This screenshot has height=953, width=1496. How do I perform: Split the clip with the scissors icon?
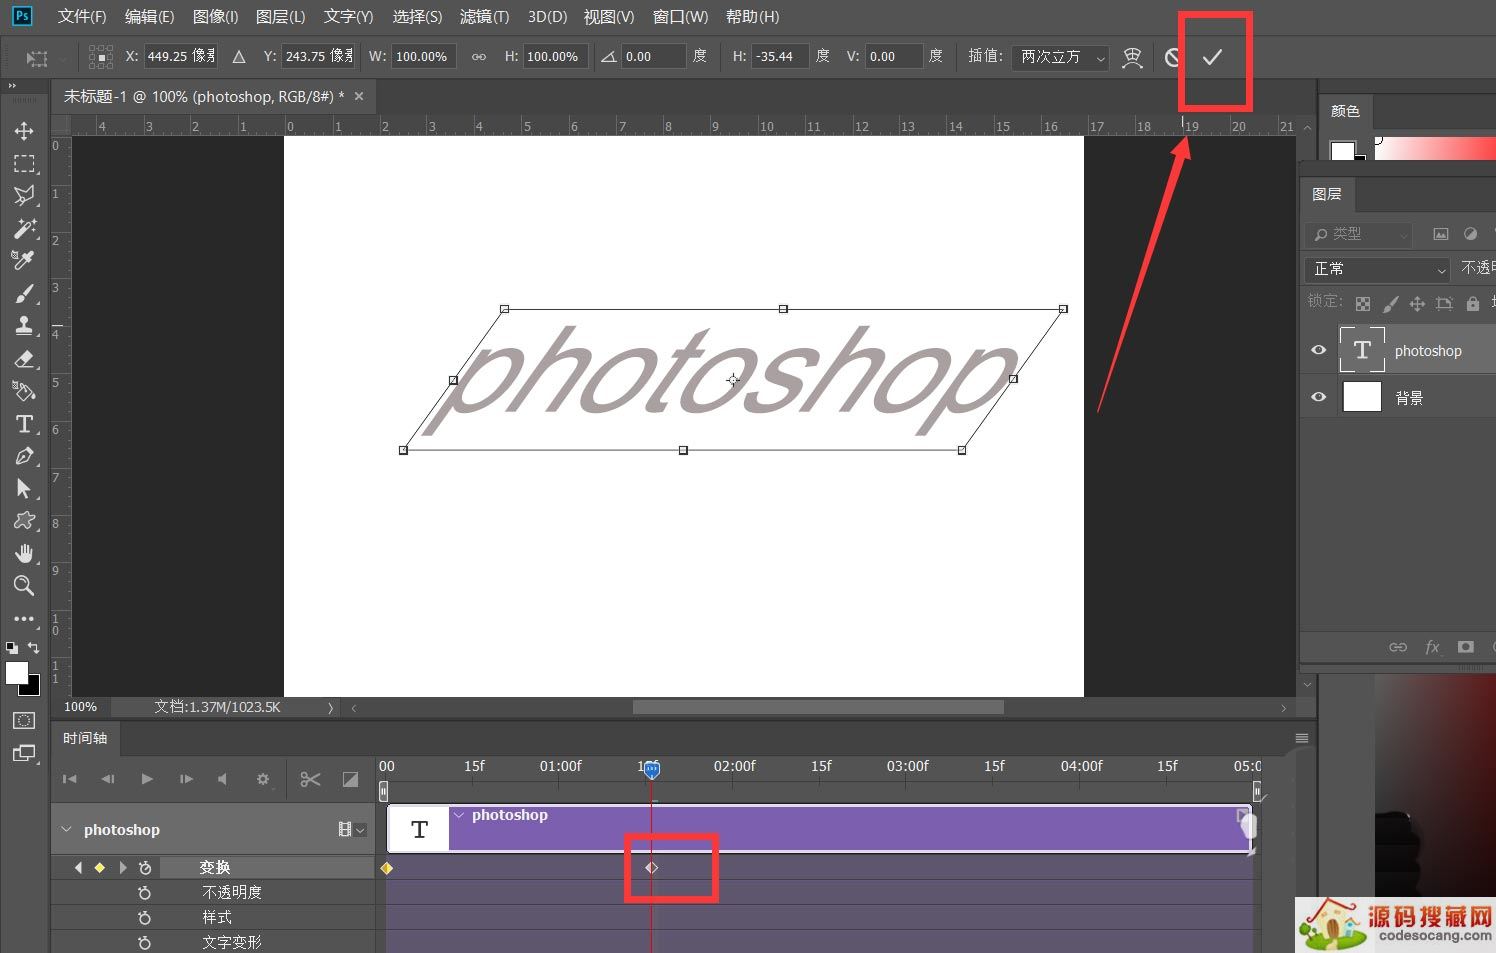(310, 779)
